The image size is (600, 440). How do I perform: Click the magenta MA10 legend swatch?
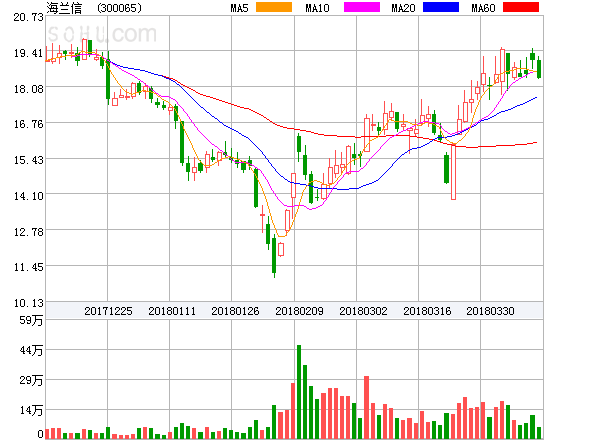[x=362, y=7]
